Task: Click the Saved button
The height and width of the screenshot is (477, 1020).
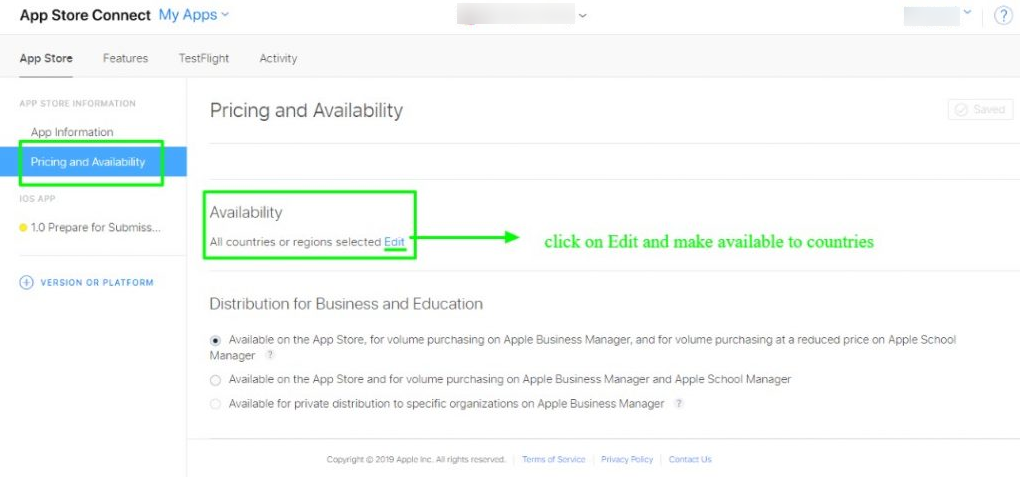Action: [980, 109]
